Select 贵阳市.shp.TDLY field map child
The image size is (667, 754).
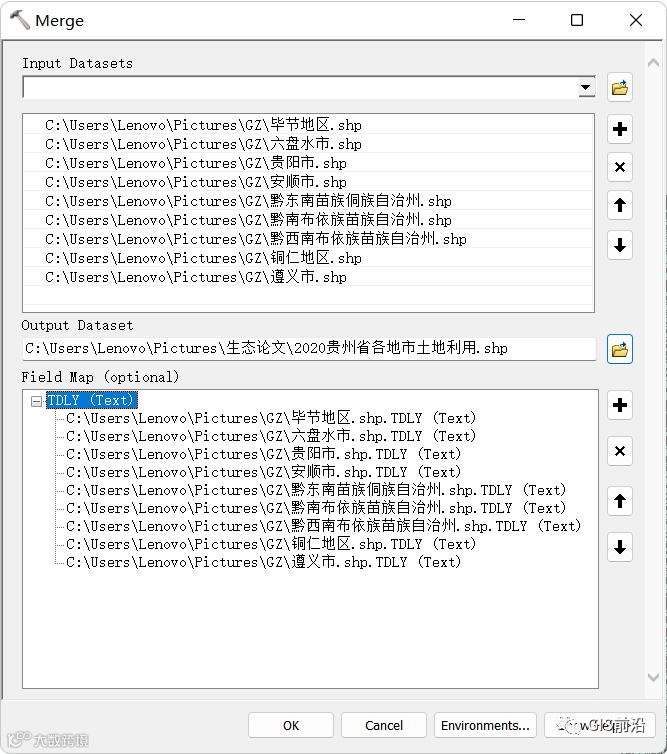click(x=264, y=454)
